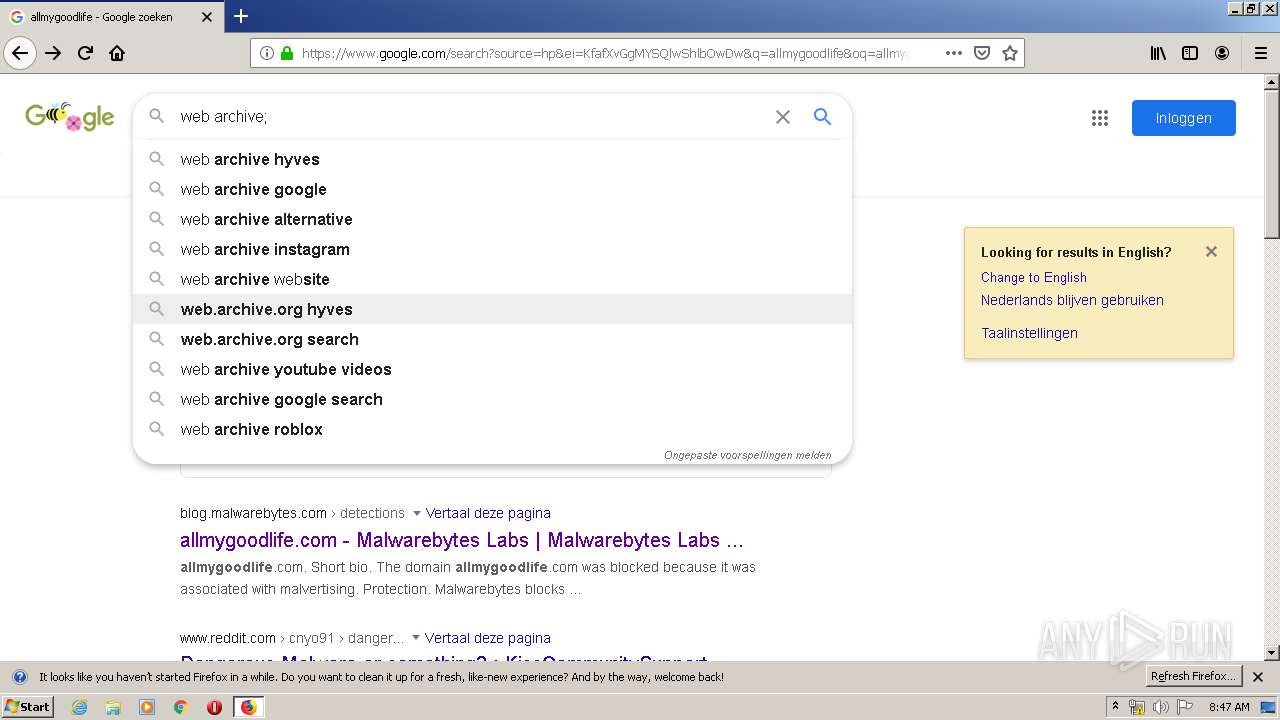
Task: Click Change to English link
Action: click(x=1033, y=277)
